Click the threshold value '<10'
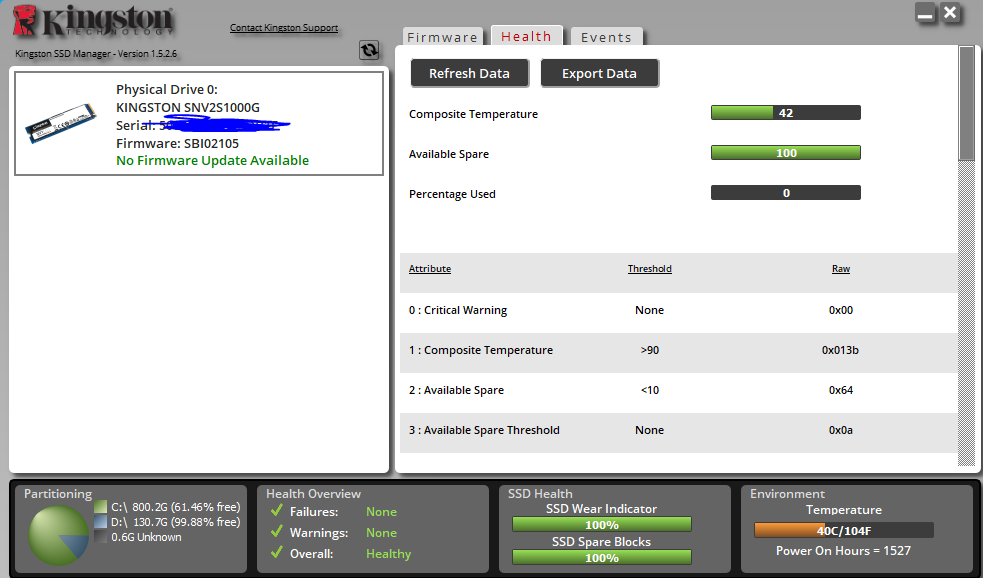The image size is (983, 578). 649,390
